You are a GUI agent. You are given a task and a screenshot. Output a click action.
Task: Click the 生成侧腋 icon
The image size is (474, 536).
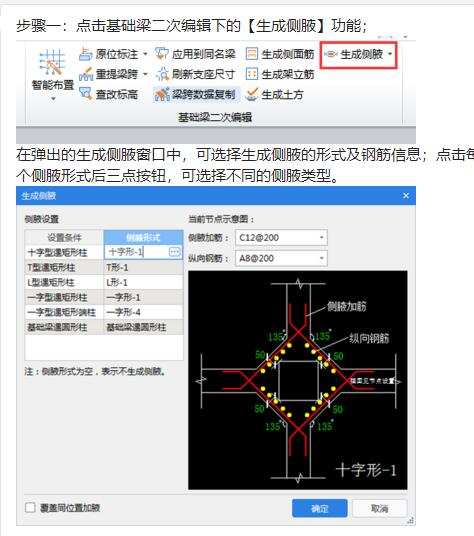(x=331, y=54)
